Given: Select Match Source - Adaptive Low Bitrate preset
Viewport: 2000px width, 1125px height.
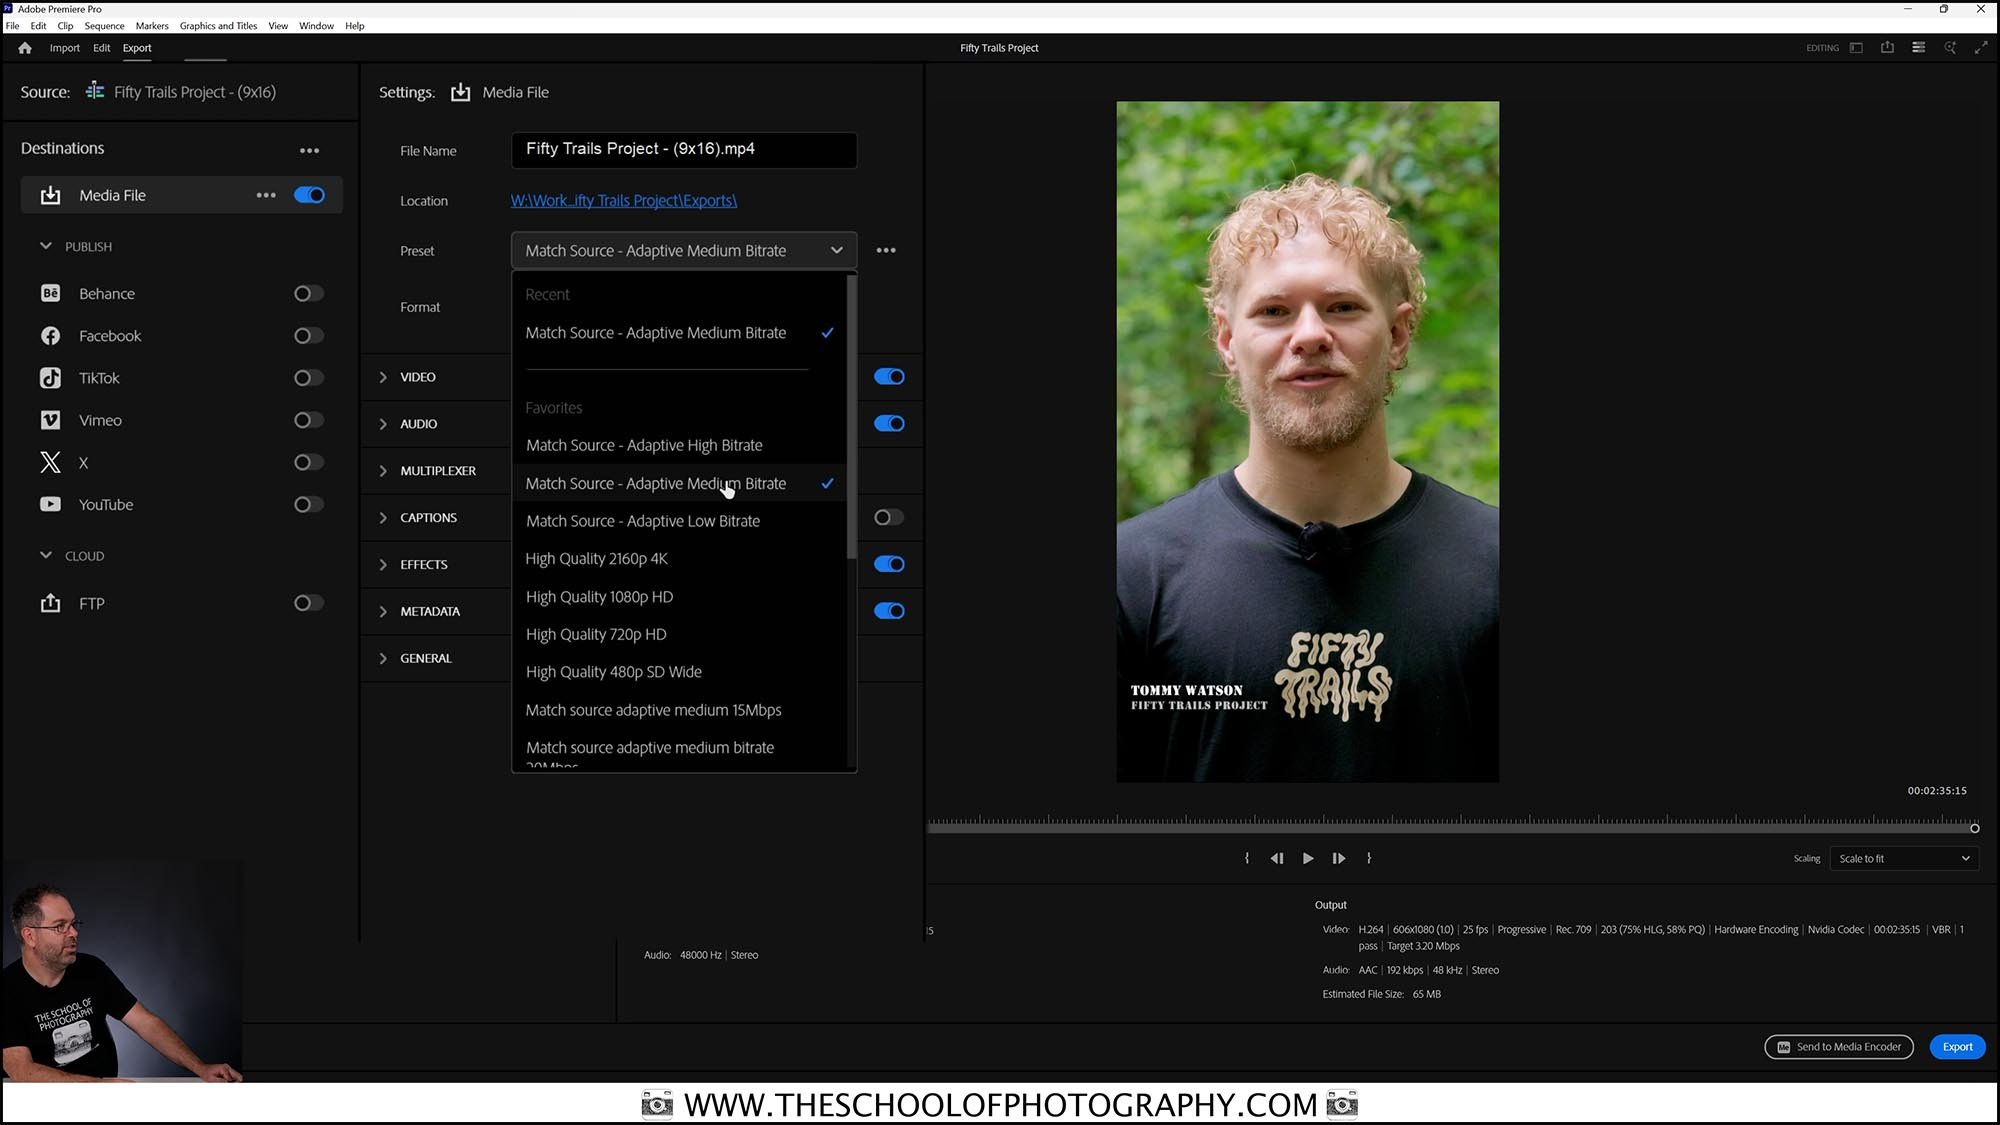Looking at the screenshot, I should 642,521.
